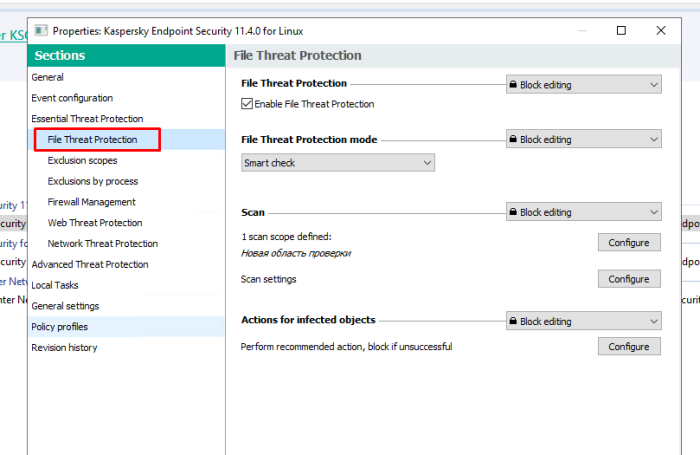Open the Event configuration section
Screen dimensions: 700x455
coord(72,98)
